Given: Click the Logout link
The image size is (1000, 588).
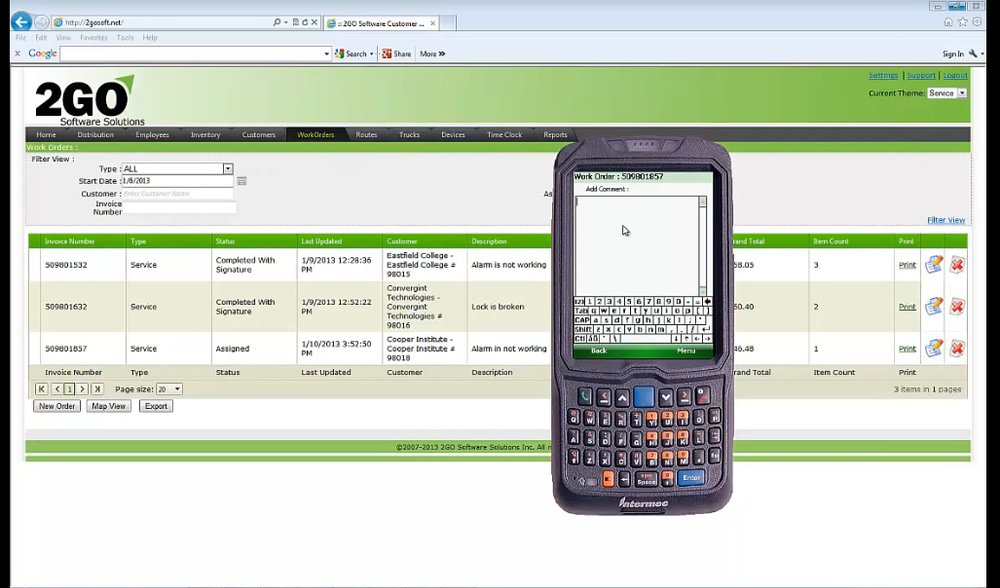Looking at the screenshot, I should click(955, 75).
